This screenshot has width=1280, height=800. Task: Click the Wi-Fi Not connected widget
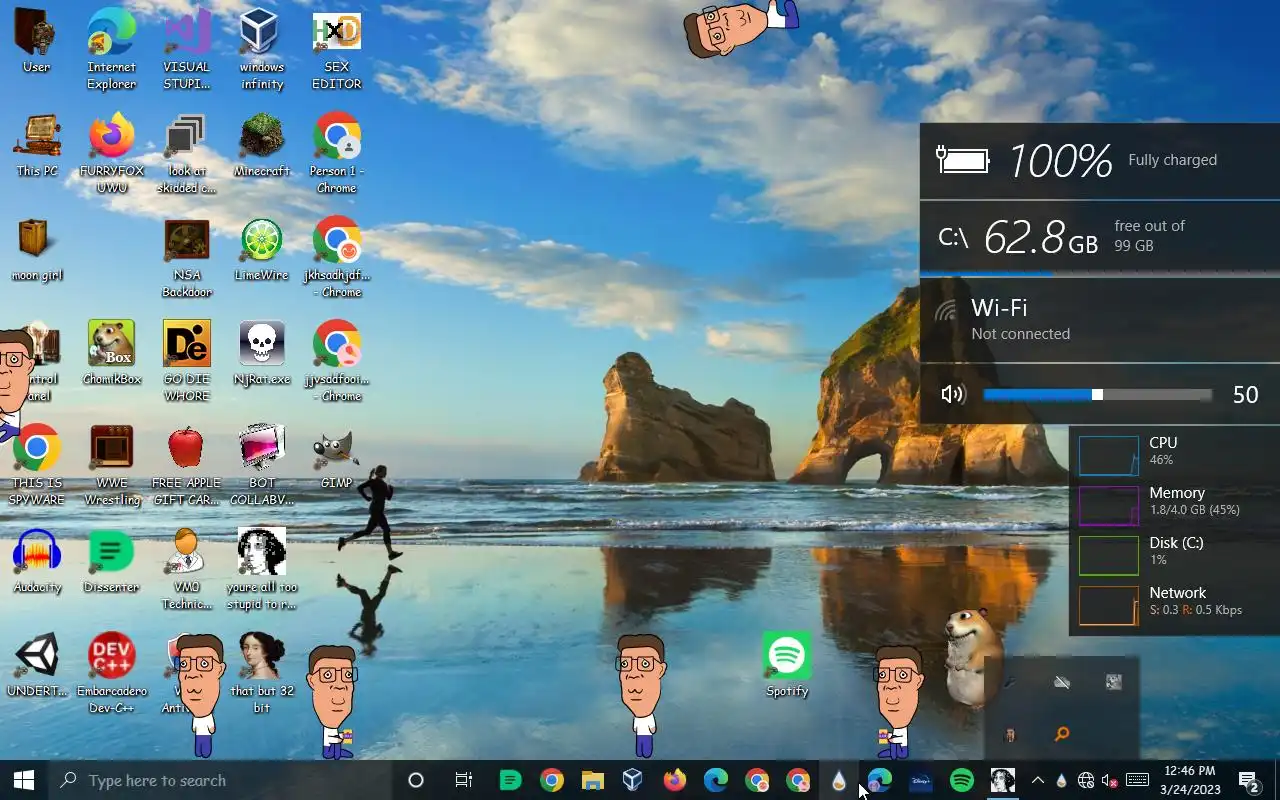(1100, 320)
